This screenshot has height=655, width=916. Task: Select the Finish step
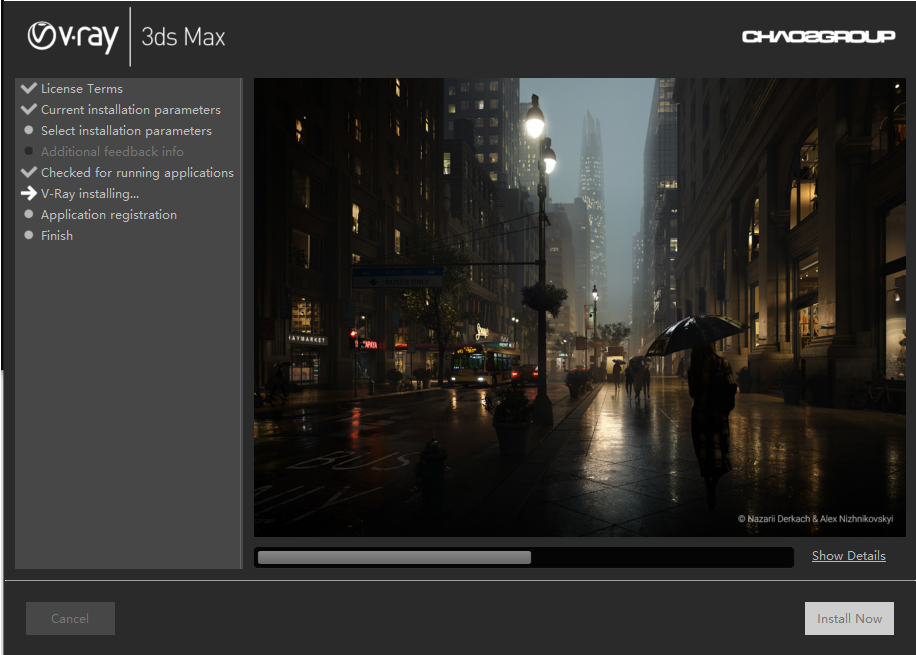click(x=57, y=236)
